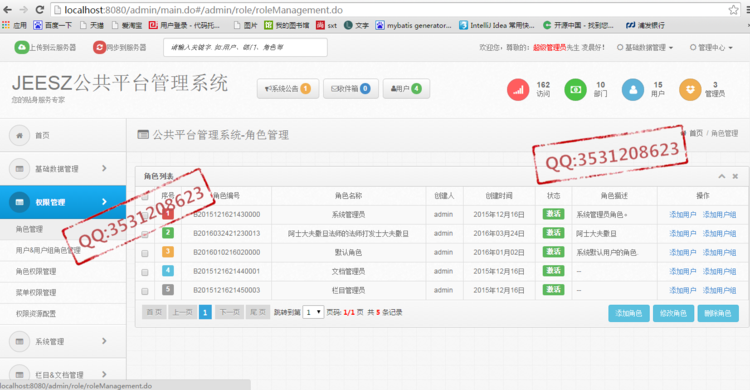Open the 收件箱 inbox button
The width and height of the screenshot is (750, 390).
coord(351,89)
